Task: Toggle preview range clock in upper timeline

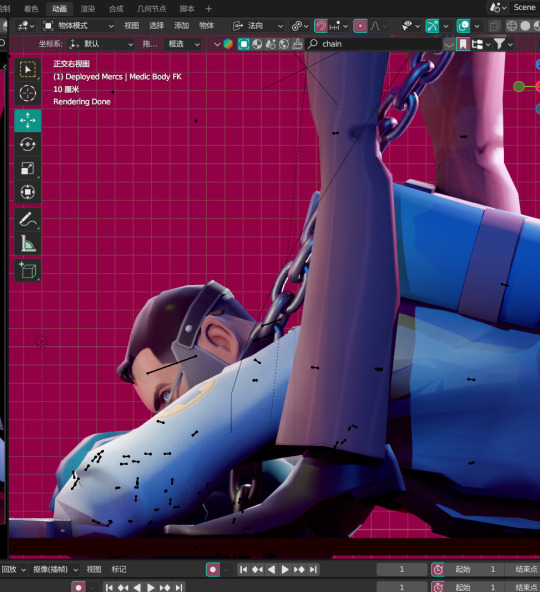Action: coord(438,569)
